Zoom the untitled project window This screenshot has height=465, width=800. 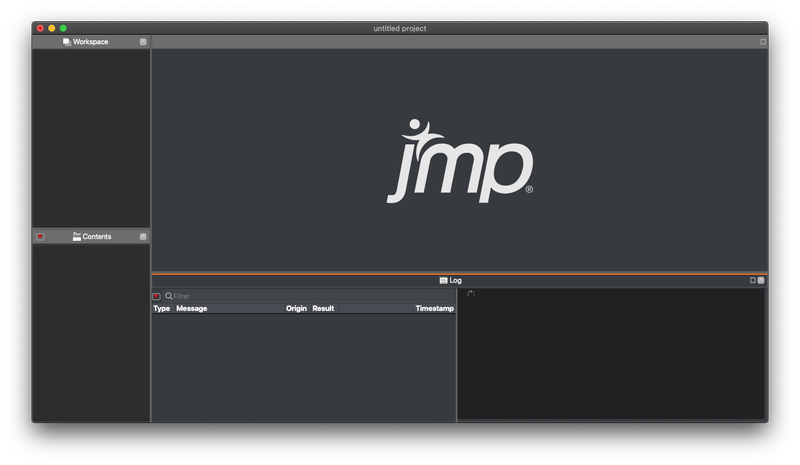click(63, 28)
